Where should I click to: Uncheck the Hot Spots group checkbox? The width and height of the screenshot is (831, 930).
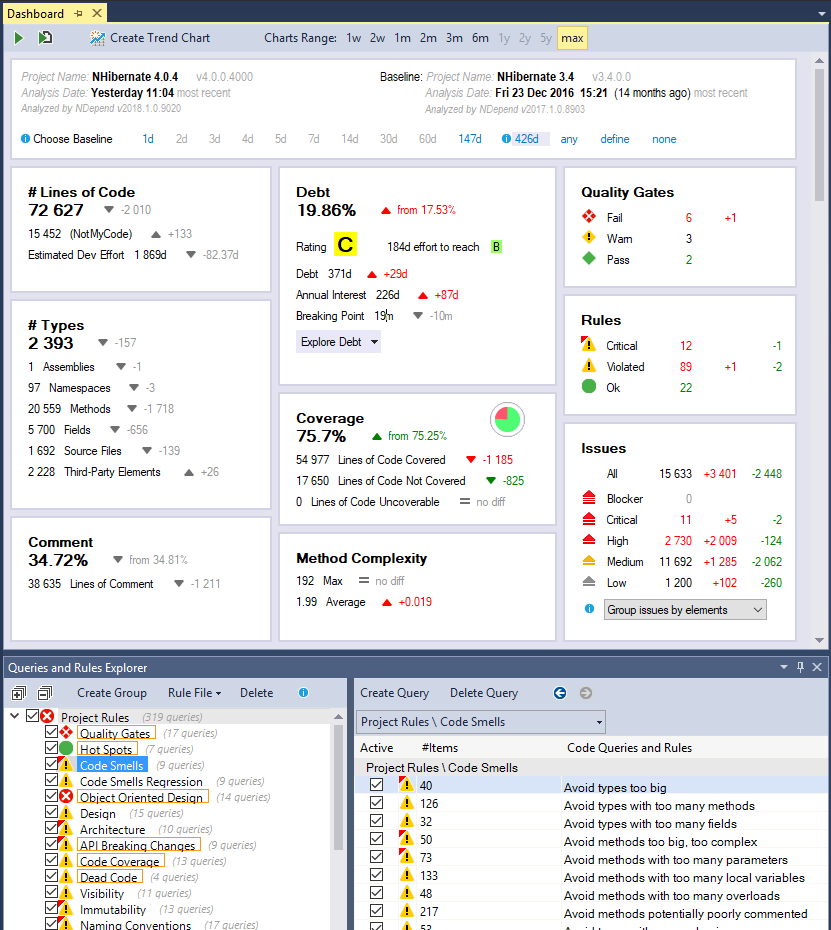click(x=52, y=748)
